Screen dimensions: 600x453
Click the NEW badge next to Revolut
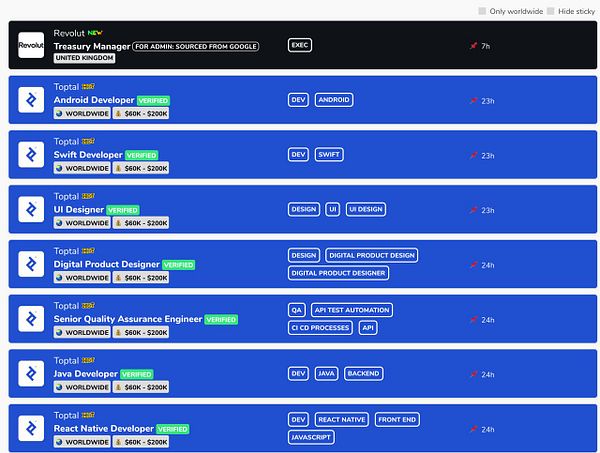95,33
